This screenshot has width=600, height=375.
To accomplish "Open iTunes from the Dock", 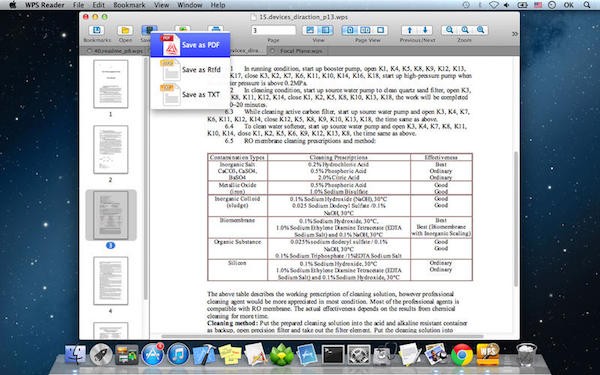I will coord(178,354).
